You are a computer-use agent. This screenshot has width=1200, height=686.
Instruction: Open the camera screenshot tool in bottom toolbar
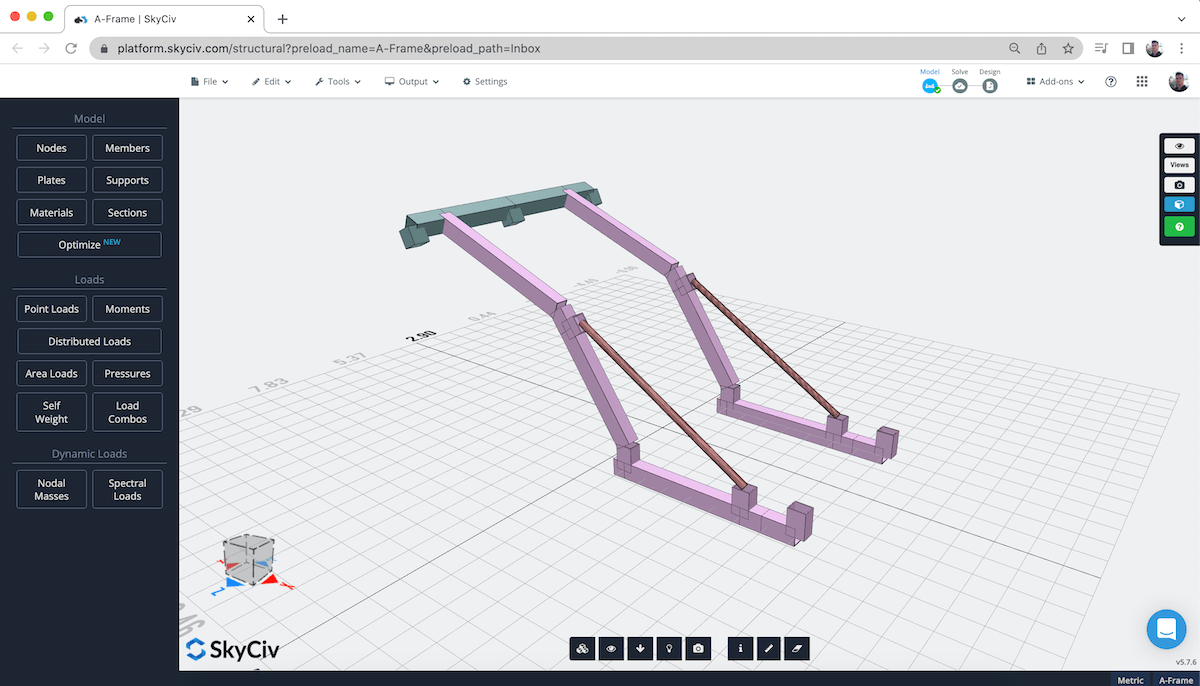point(697,648)
